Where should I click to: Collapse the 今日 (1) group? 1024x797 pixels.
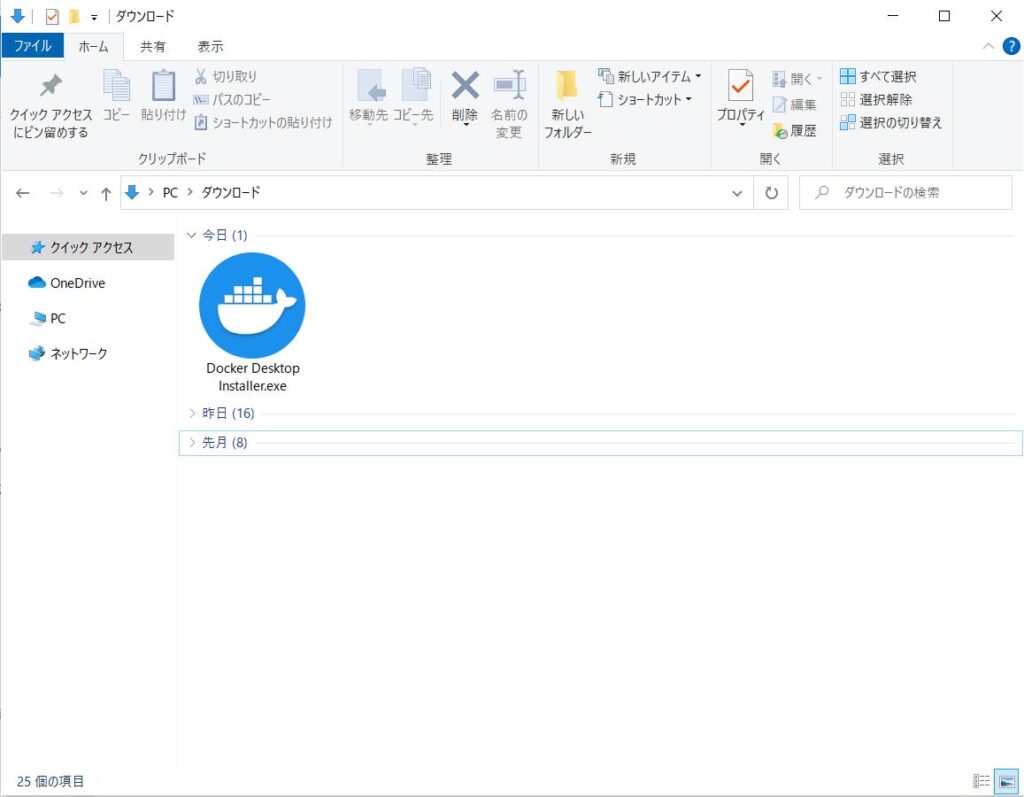pyautogui.click(x=191, y=235)
